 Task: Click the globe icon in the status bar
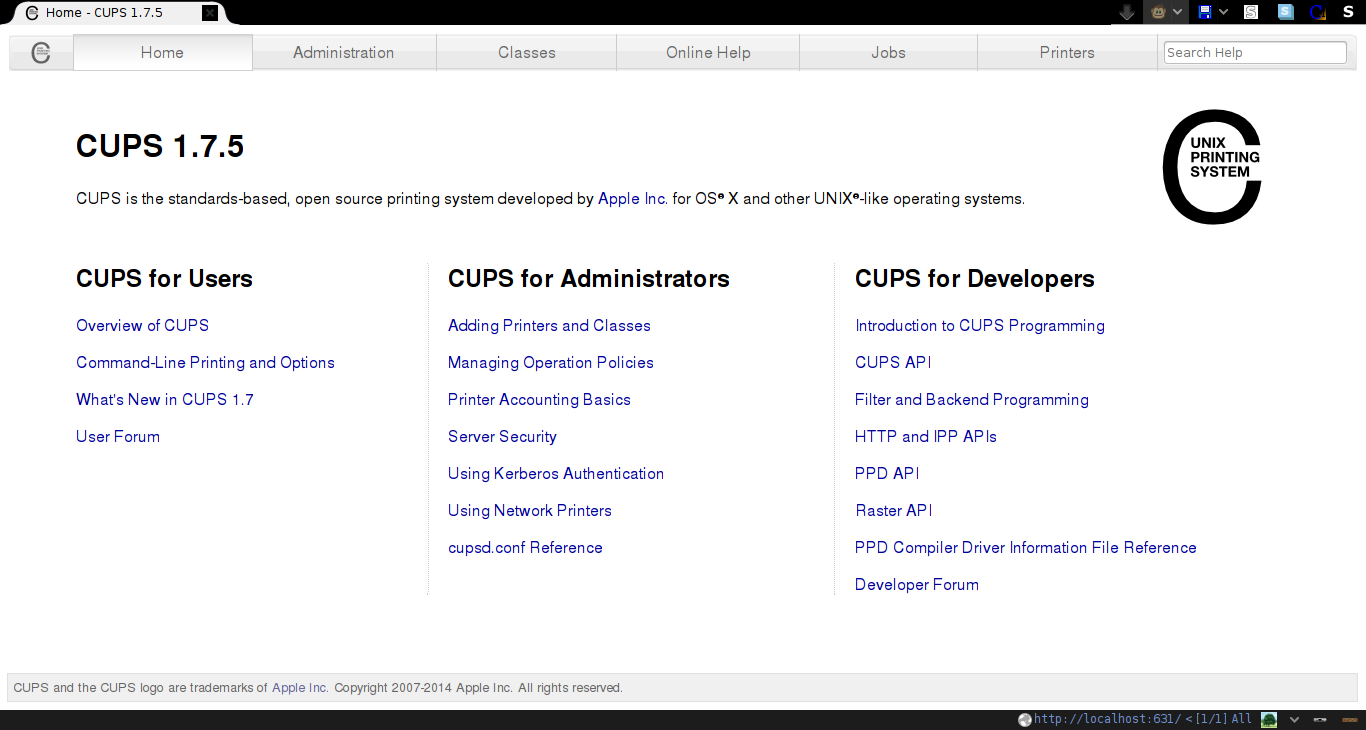tap(1023, 718)
